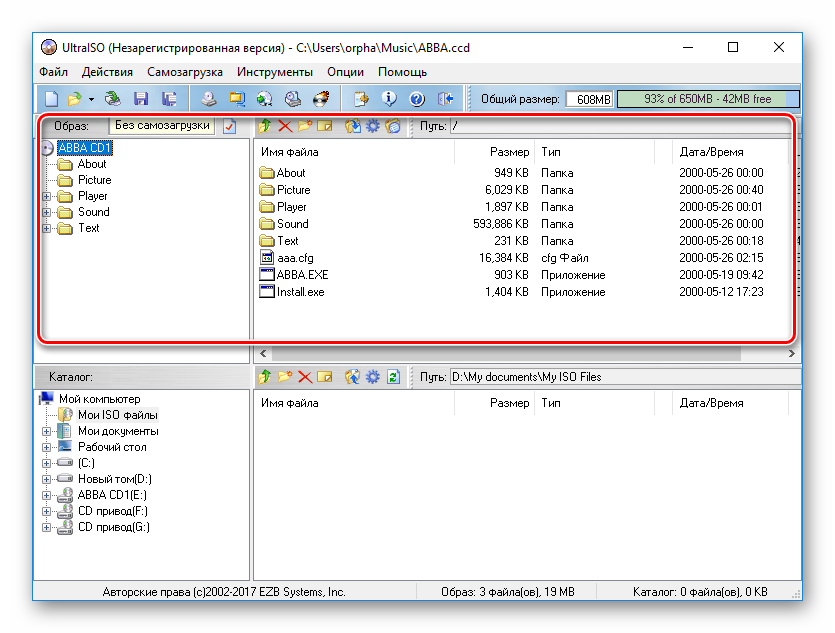Click the Save floppy disk icon
835x633 pixels.
141,99
